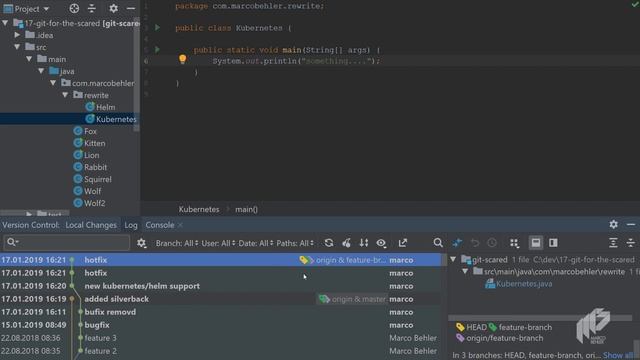The image size is (640, 360).
Task: Collapse the main folder
Action: [x=29, y=59]
